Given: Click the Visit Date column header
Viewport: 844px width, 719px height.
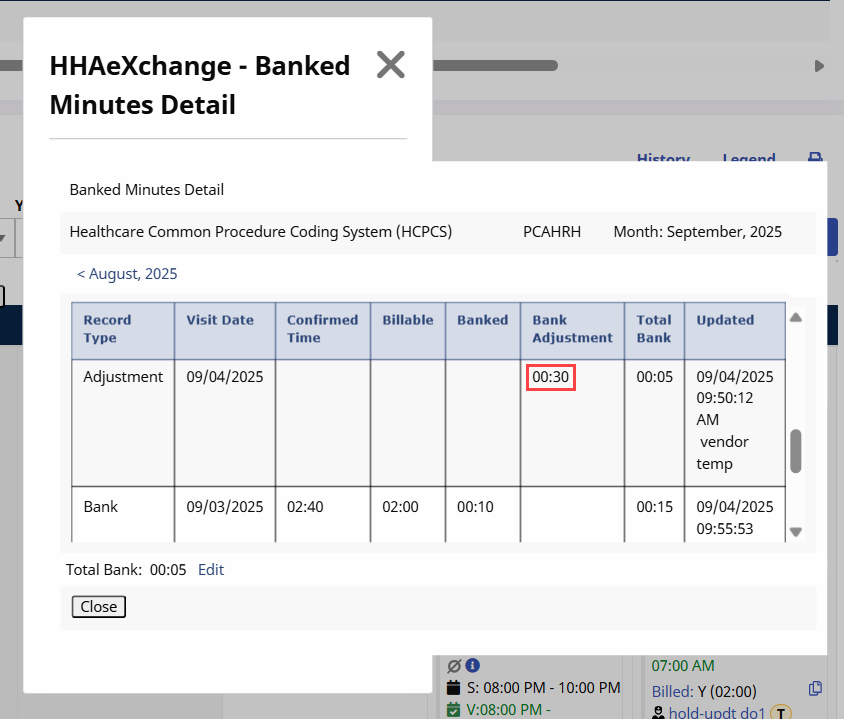Looking at the screenshot, I should (x=220, y=320).
